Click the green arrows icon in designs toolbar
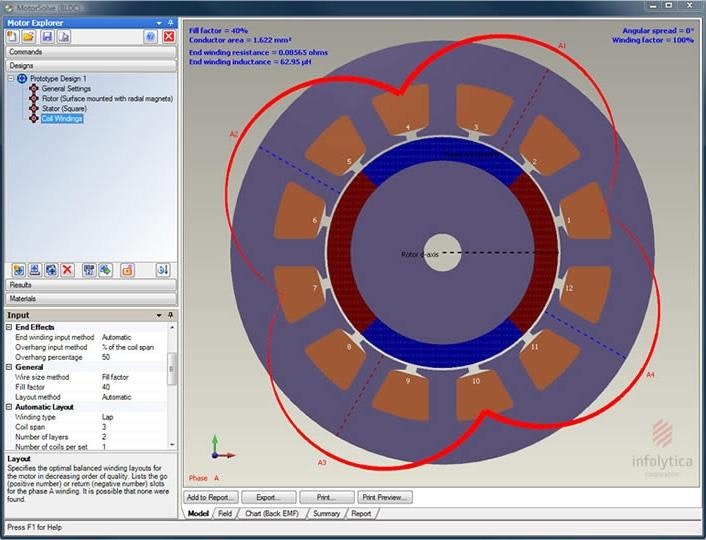This screenshot has height=540, width=706. pyautogui.click(x=105, y=270)
